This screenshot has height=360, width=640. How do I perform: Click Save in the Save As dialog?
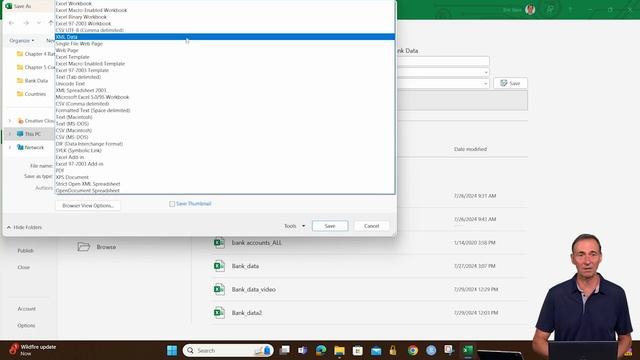pyautogui.click(x=330, y=226)
